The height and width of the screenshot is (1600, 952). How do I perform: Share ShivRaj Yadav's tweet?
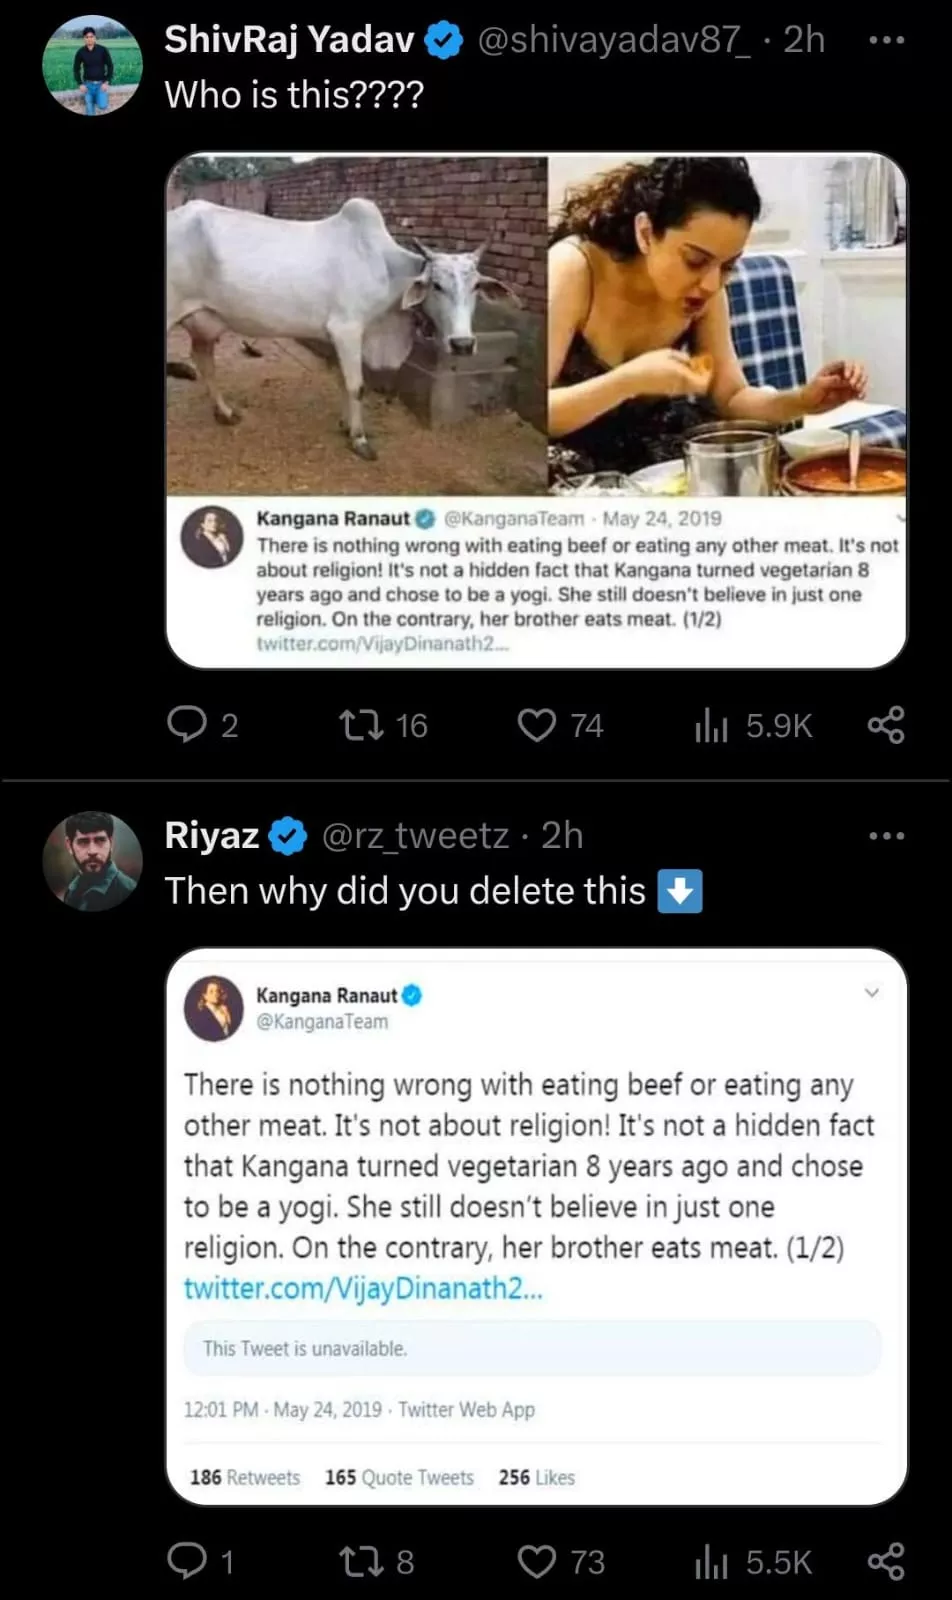pyautogui.click(x=886, y=724)
